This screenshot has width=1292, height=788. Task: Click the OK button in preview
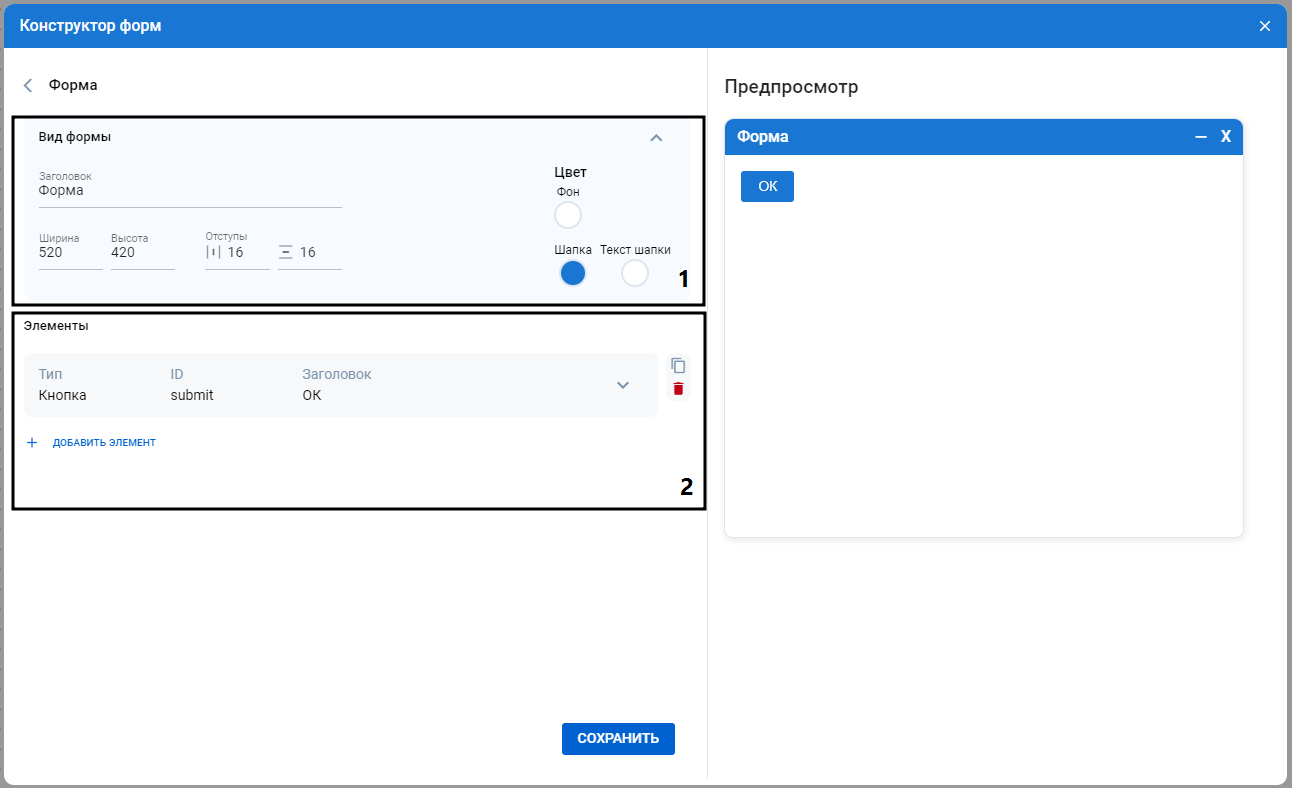click(767, 186)
